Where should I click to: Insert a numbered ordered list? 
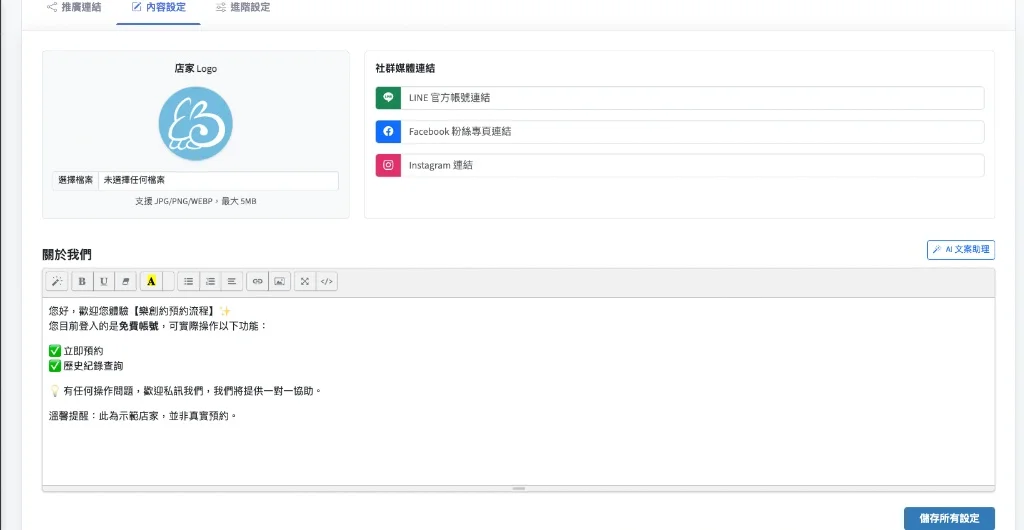pyautogui.click(x=210, y=282)
